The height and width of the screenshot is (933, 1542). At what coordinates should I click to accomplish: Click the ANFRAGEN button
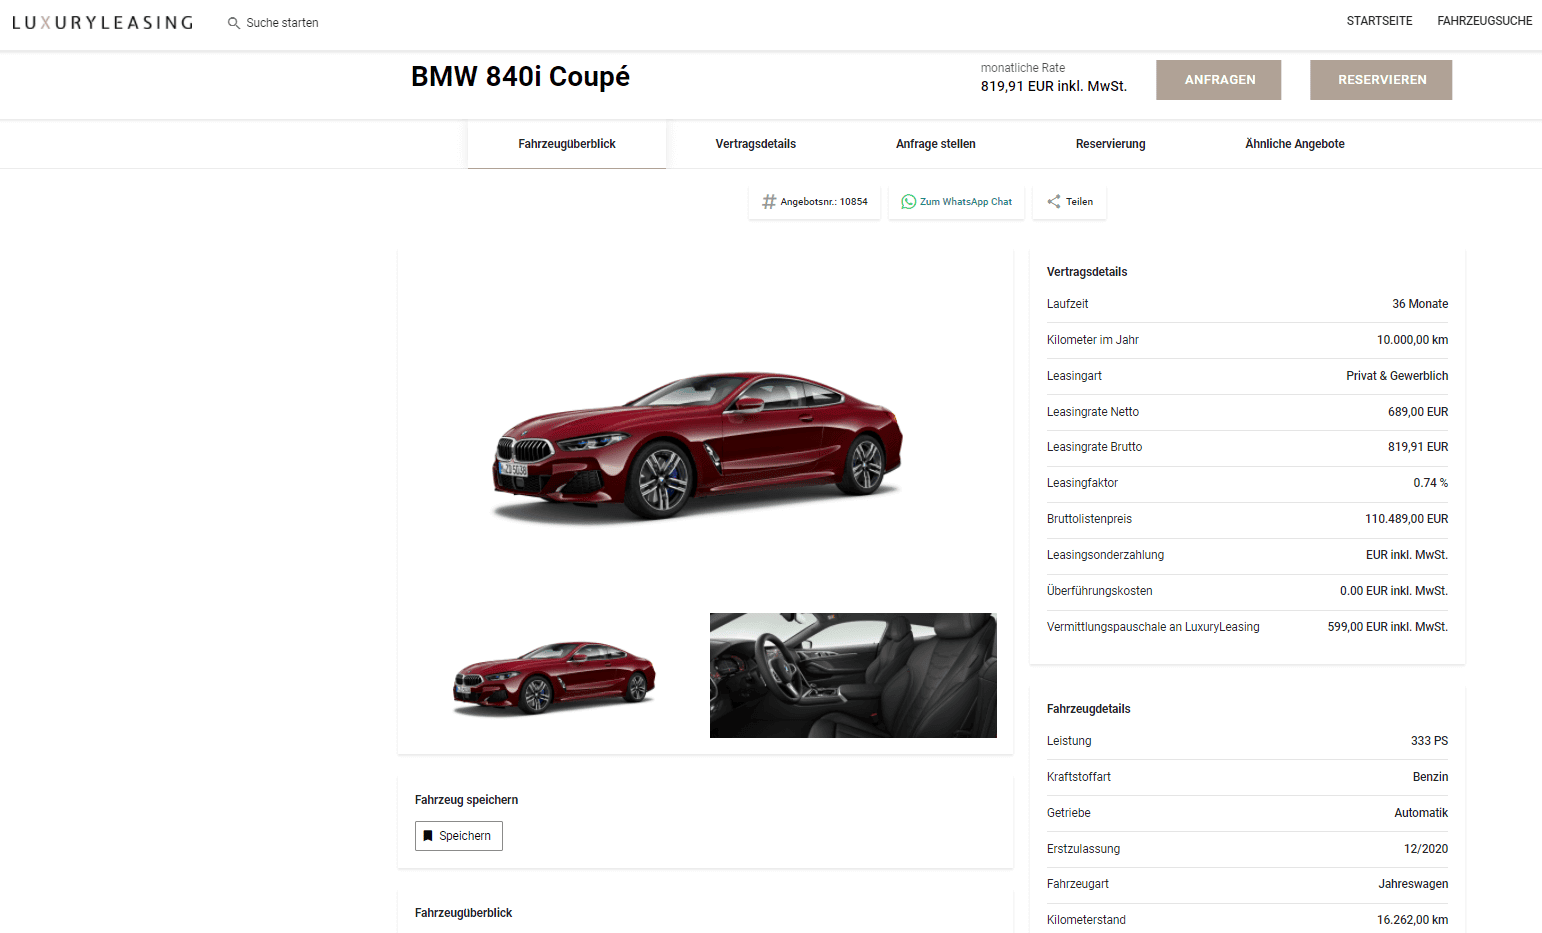point(1218,80)
